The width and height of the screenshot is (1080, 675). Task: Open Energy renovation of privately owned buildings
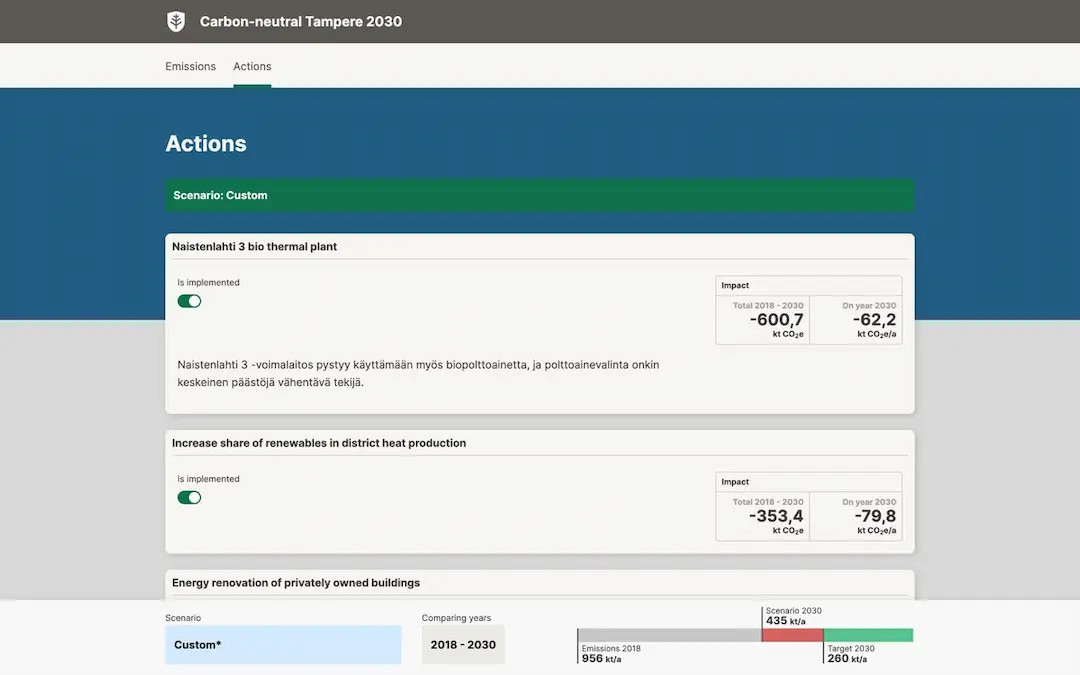295,583
